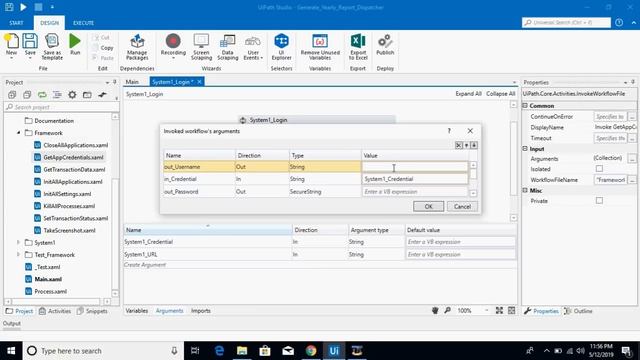Screen dimensions: 640x360
Task: Open Google Chrome from the taskbar
Action: click(311, 351)
